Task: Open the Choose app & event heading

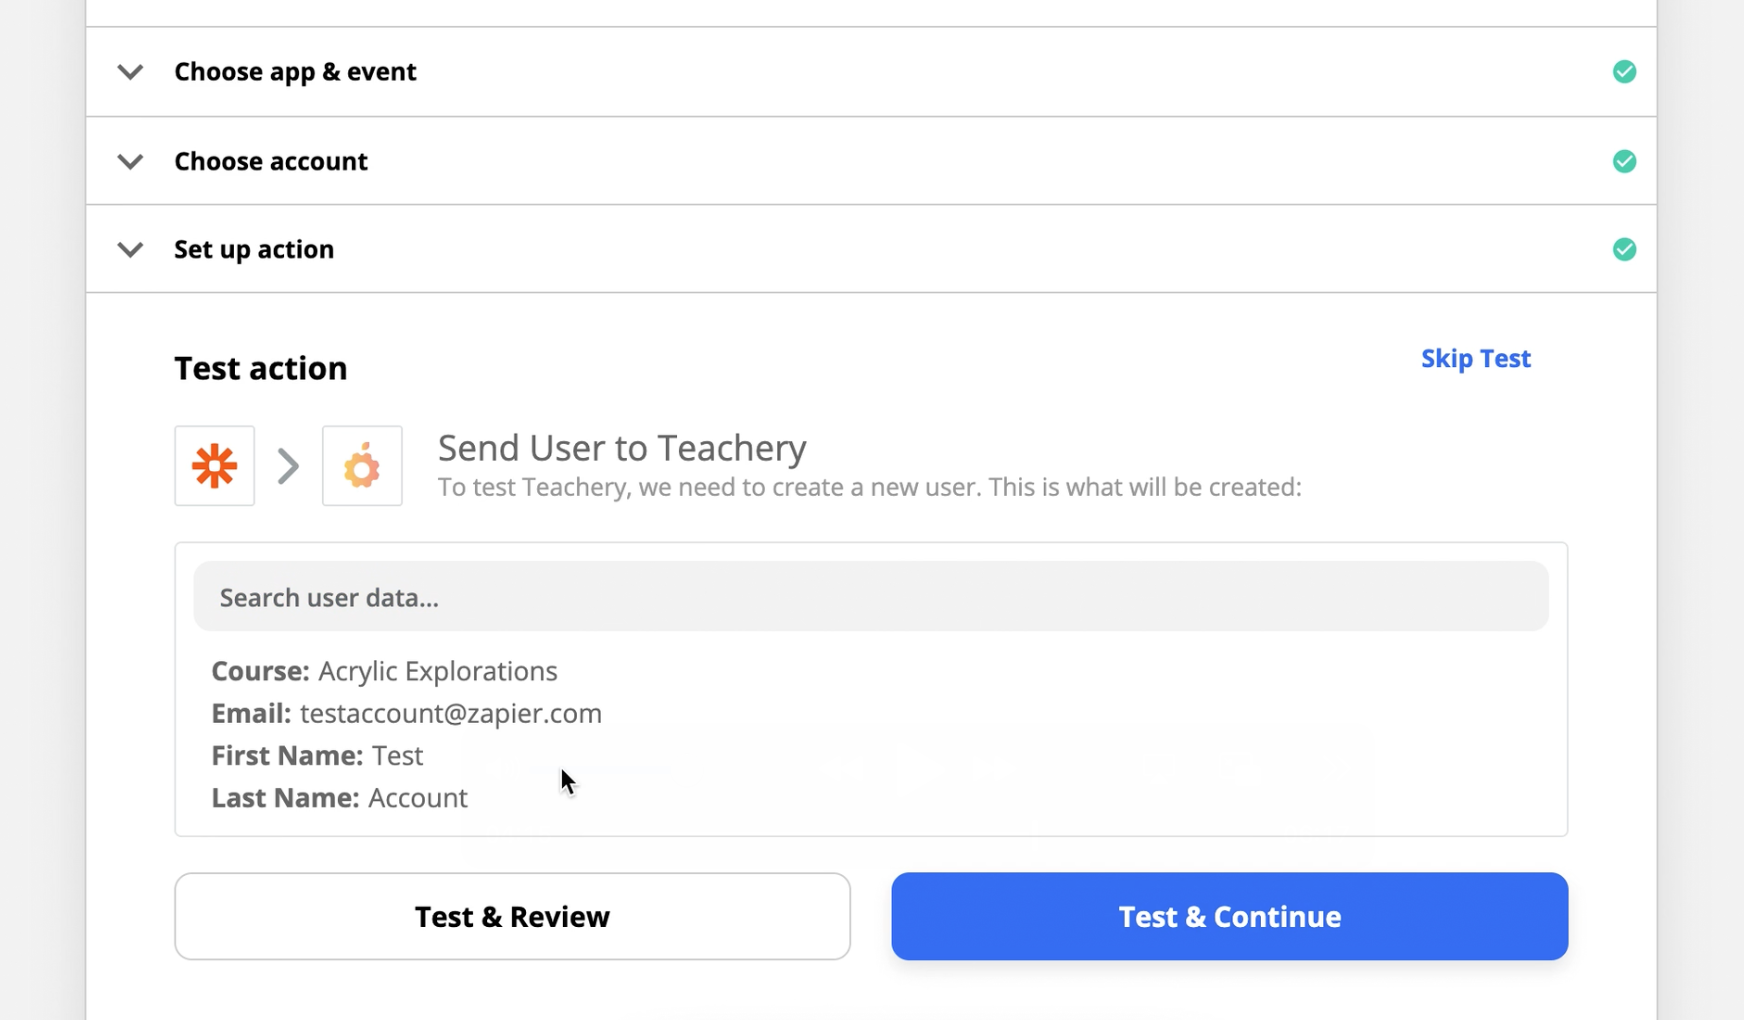Action: click(295, 72)
